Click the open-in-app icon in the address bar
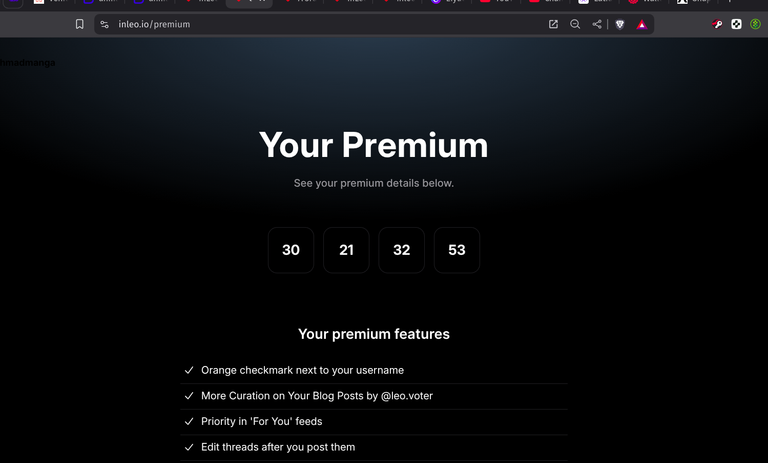 (x=553, y=24)
